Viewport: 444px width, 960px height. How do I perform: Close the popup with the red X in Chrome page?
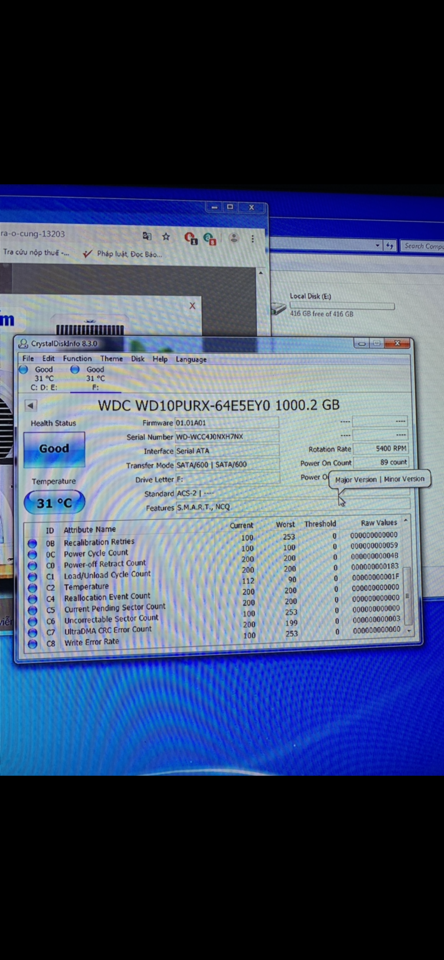click(x=192, y=305)
